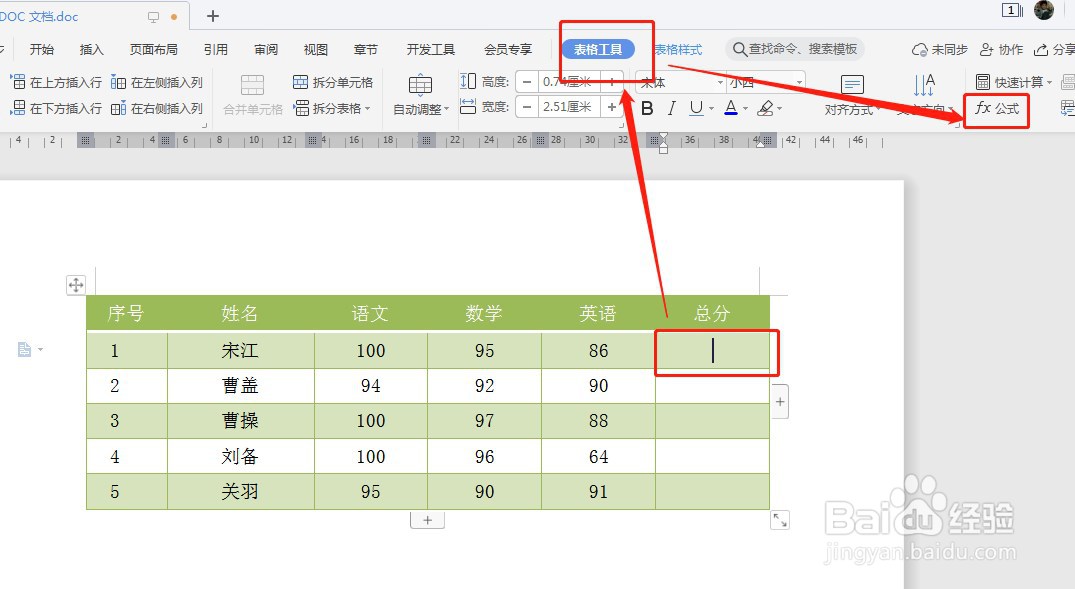Open the 自动调整 auto-fit tool
Viewport: 1075px width, 589px height.
pyautogui.click(x=420, y=95)
